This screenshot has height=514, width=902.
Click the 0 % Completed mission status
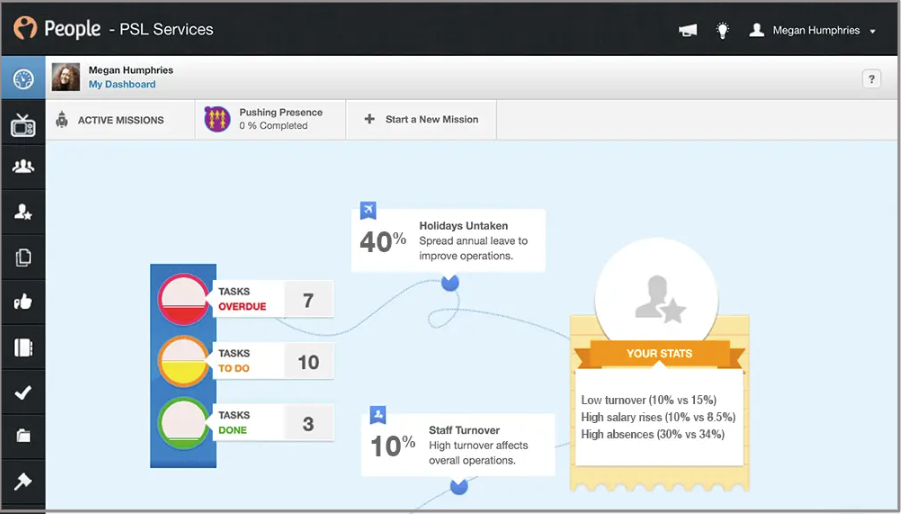coord(273,125)
